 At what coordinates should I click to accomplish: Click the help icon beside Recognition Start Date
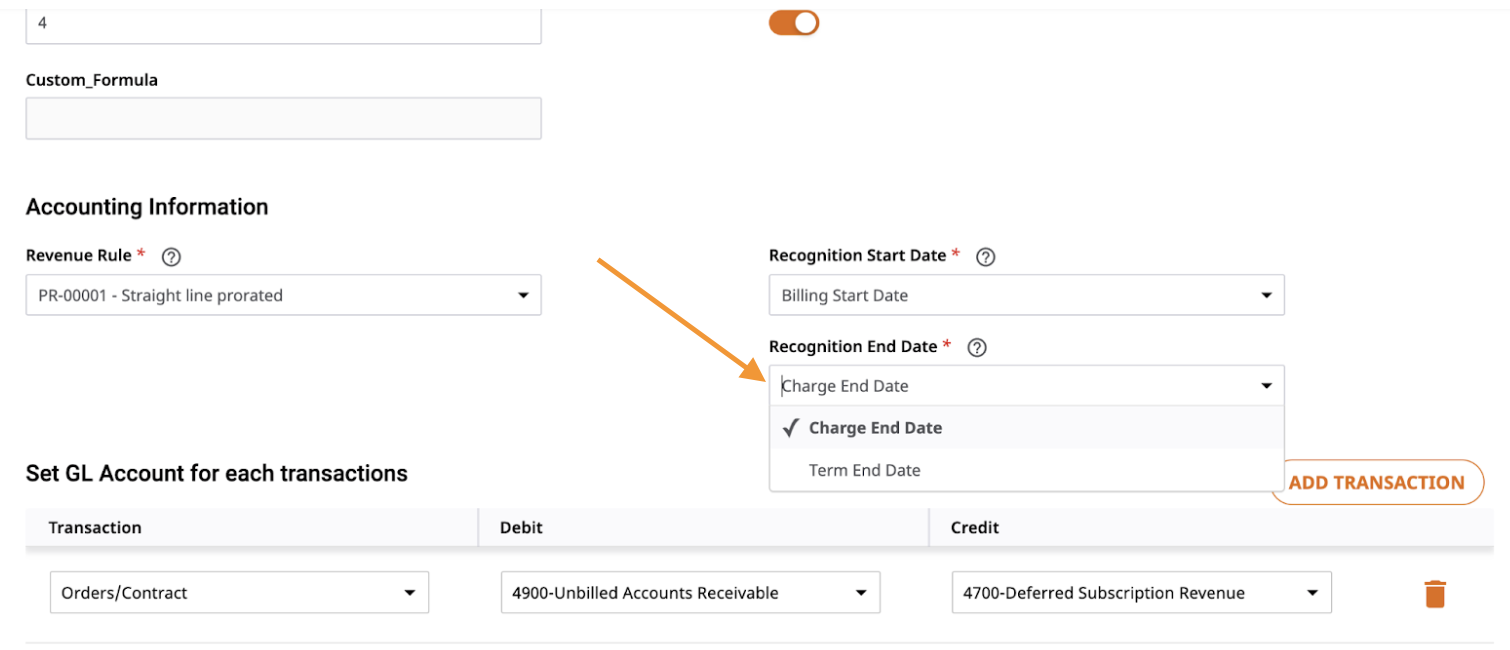985,257
